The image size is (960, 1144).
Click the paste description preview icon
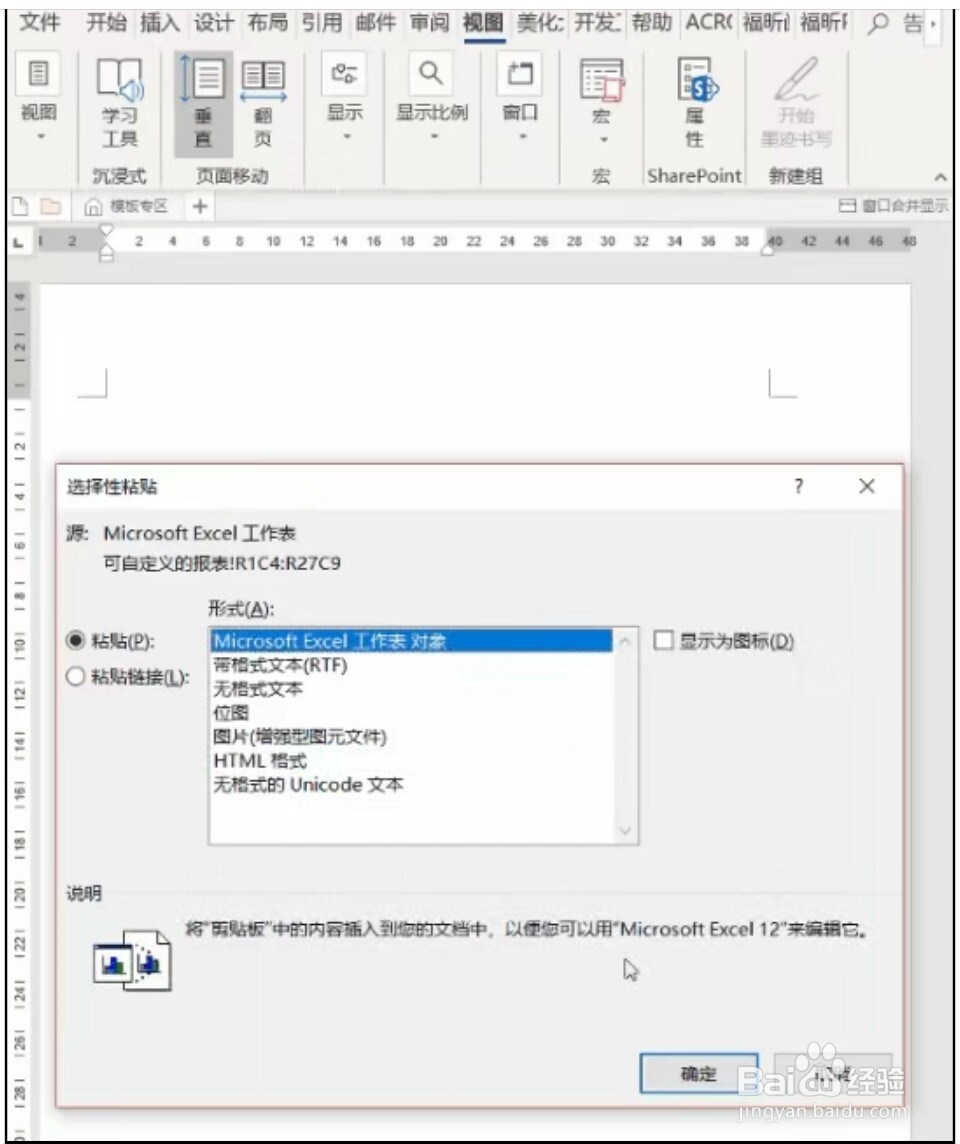[132, 960]
